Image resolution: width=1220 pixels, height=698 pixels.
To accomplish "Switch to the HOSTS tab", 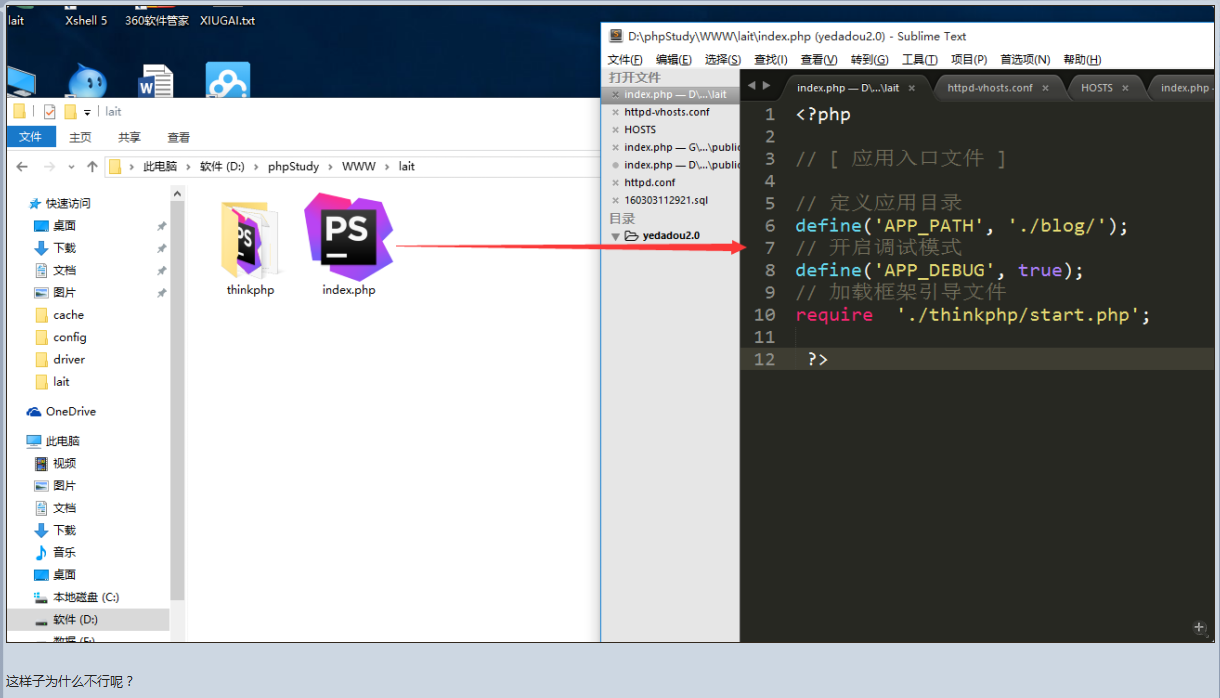I will 1097,88.
